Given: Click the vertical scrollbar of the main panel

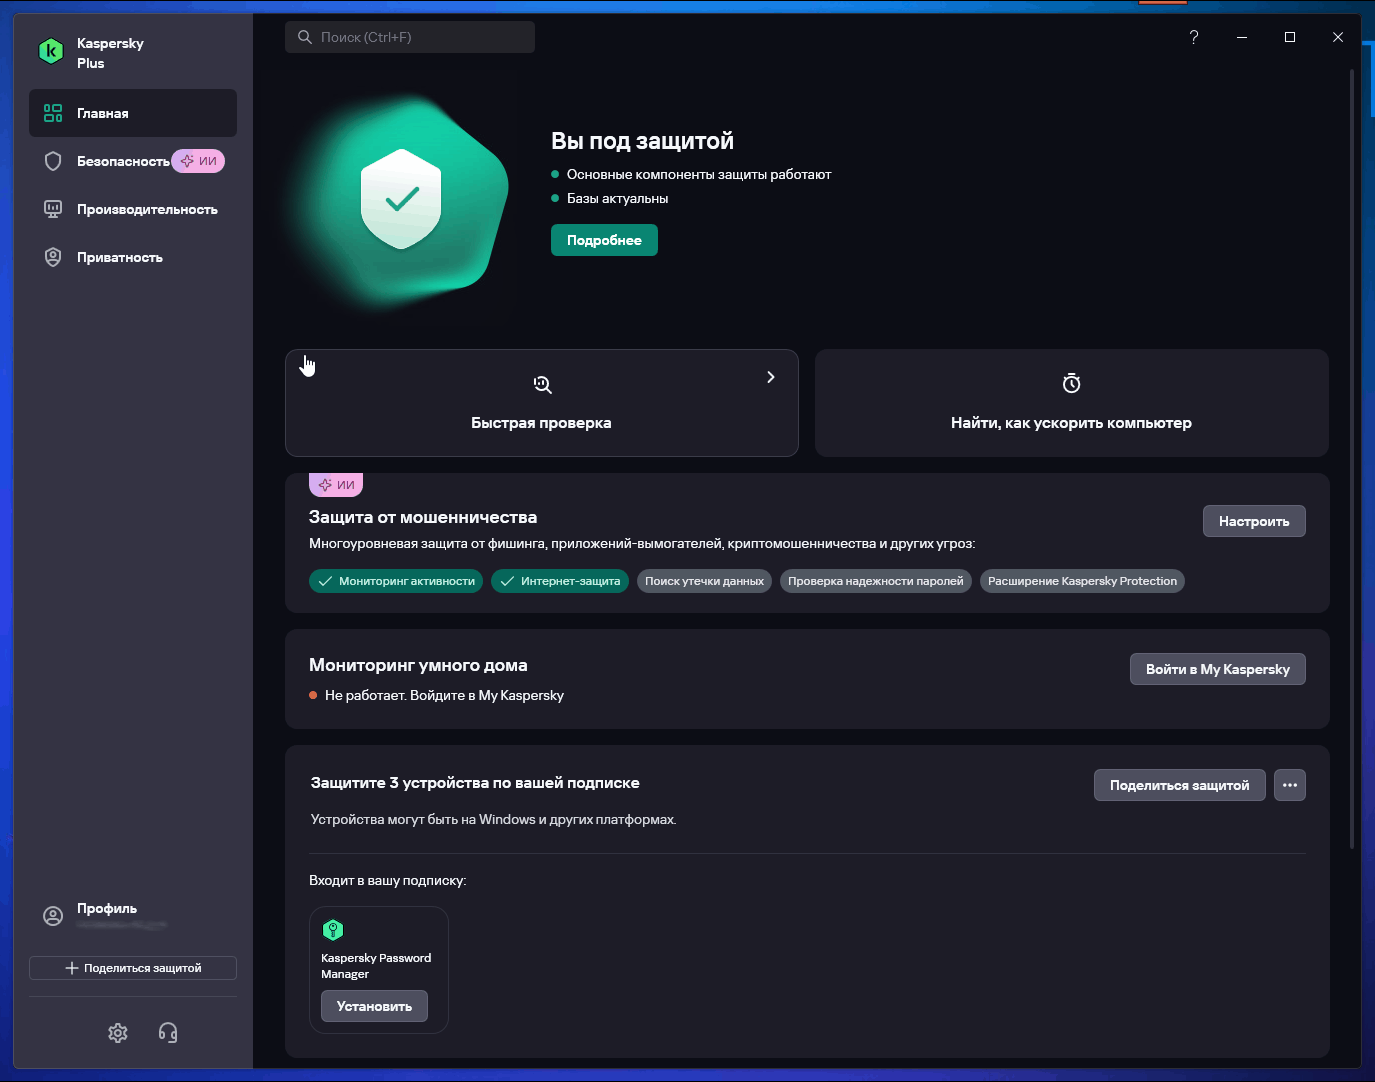Looking at the screenshot, I should pyautogui.click(x=1352, y=460).
